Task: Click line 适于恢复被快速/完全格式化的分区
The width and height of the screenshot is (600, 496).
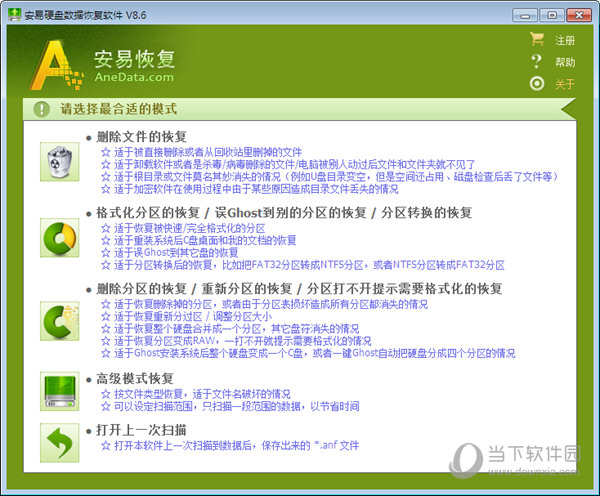Action: click(183, 228)
